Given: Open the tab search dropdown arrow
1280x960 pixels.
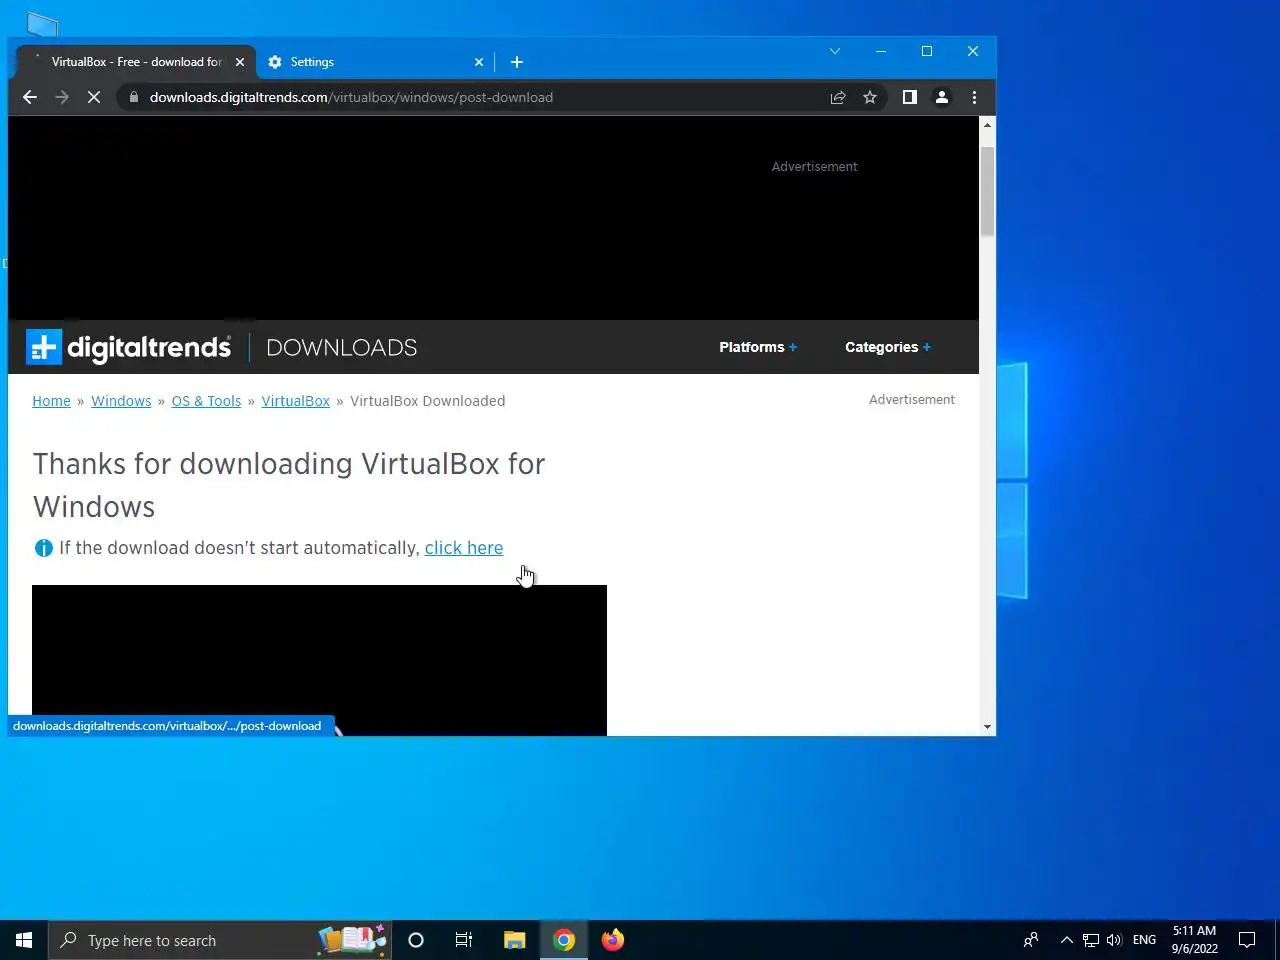Looking at the screenshot, I should pos(835,51).
